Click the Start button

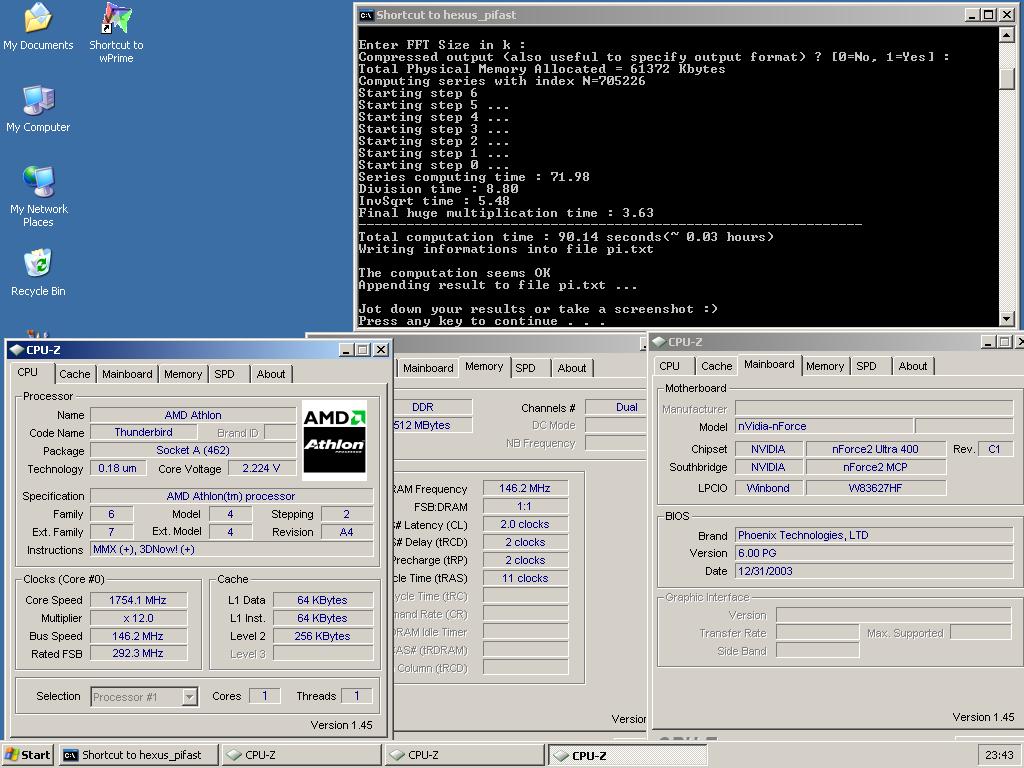click(27, 755)
